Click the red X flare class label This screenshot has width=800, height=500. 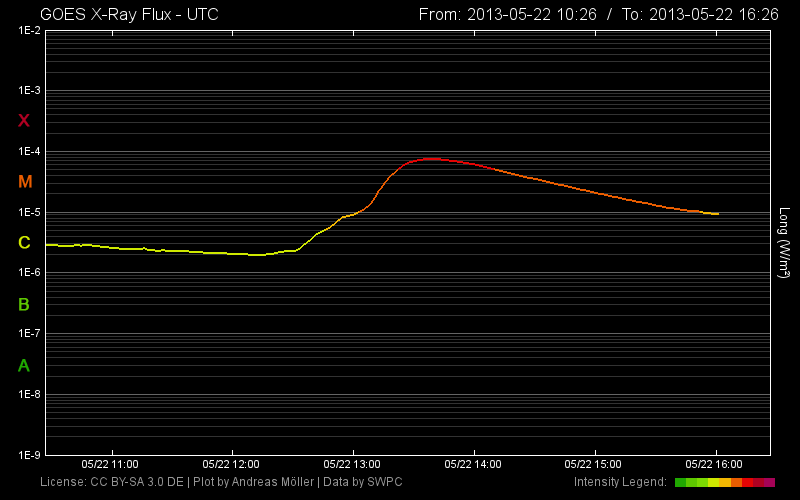(x=25, y=121)
